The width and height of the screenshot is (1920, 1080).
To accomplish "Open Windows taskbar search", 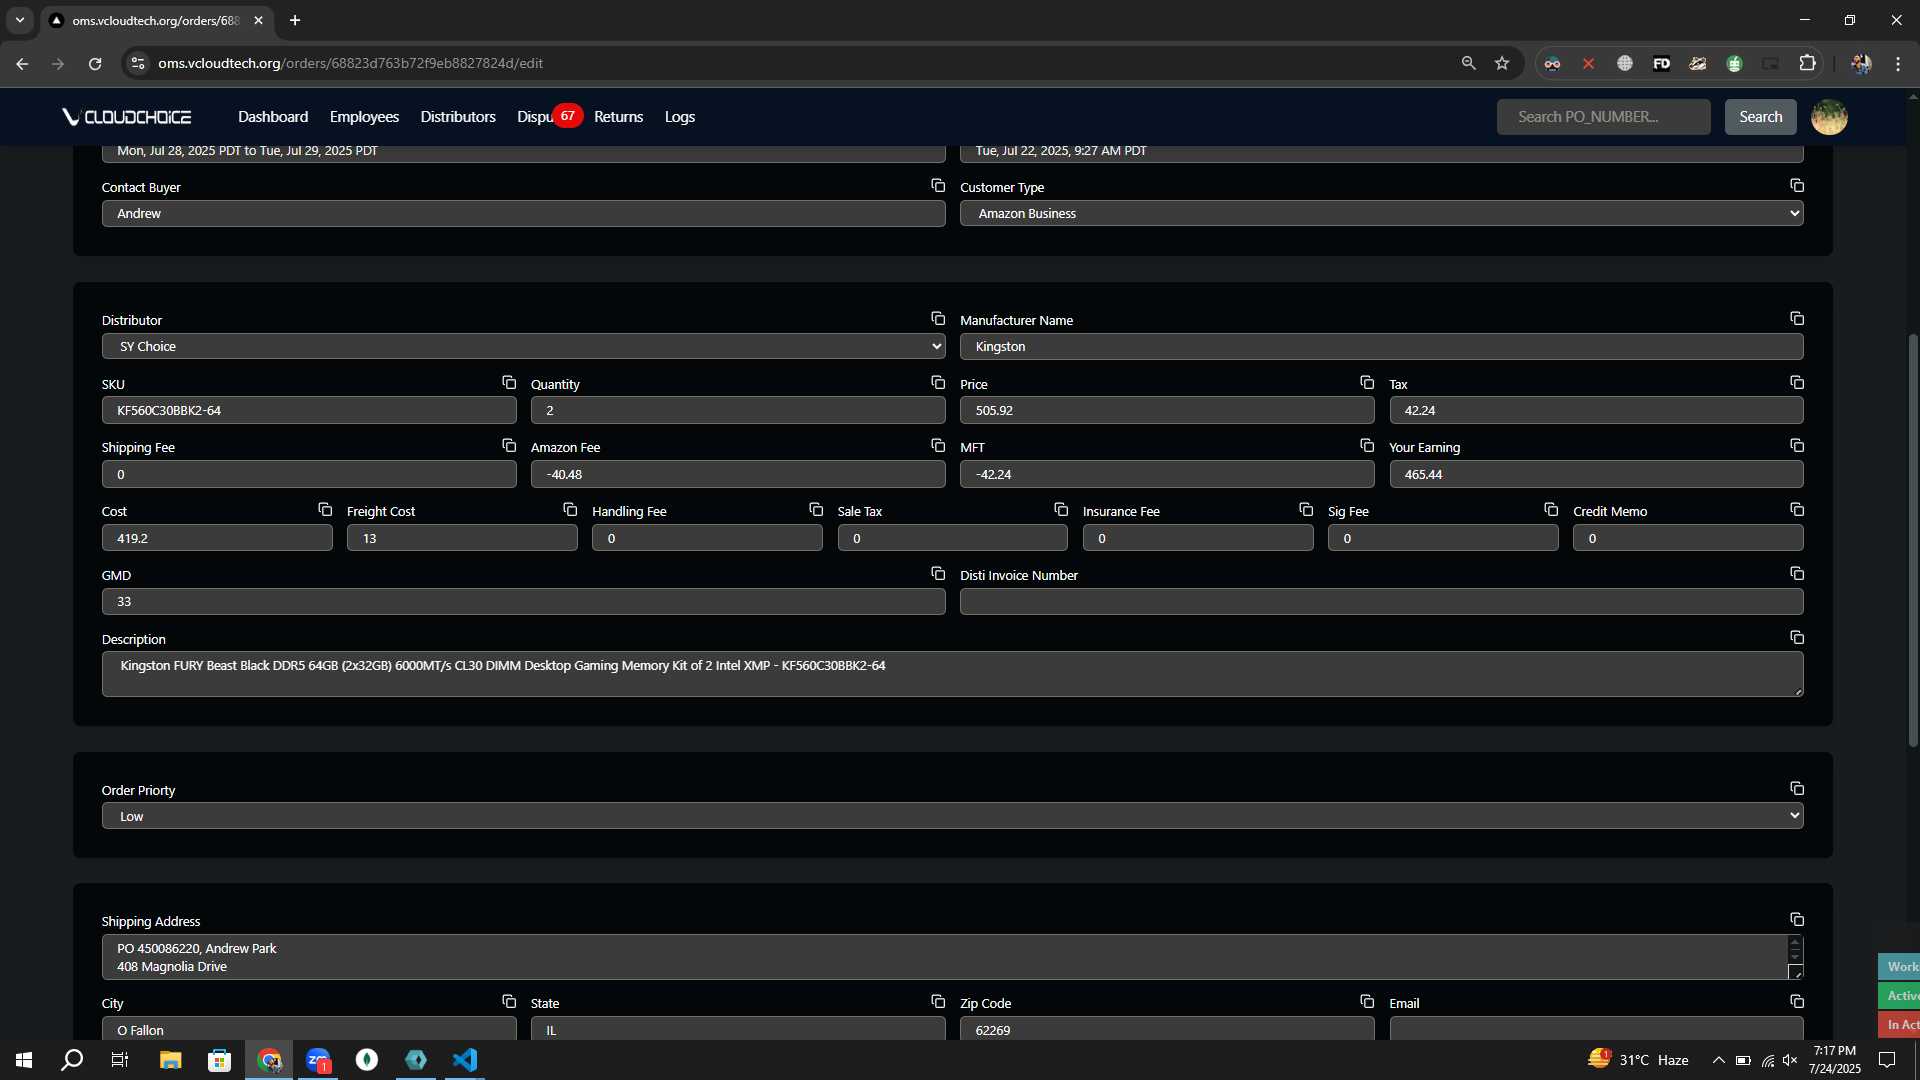I will point(72,1060).
